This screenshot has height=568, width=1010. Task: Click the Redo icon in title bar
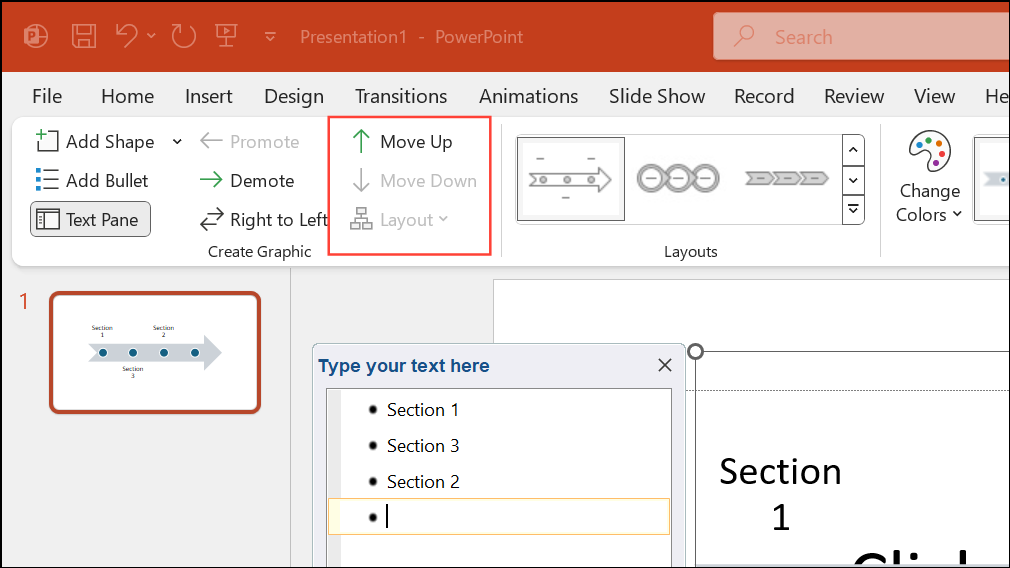pos(183,37)
